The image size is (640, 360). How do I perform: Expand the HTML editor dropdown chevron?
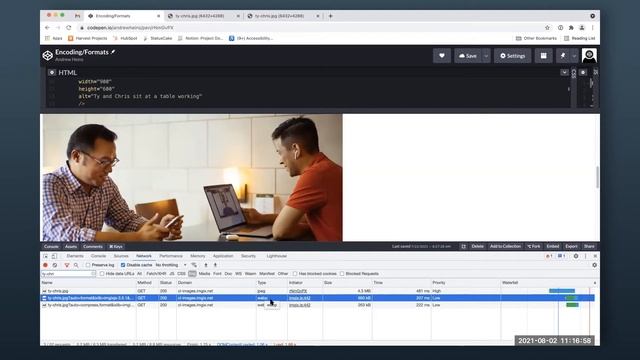pyautogui.click(x=564, y=72)
